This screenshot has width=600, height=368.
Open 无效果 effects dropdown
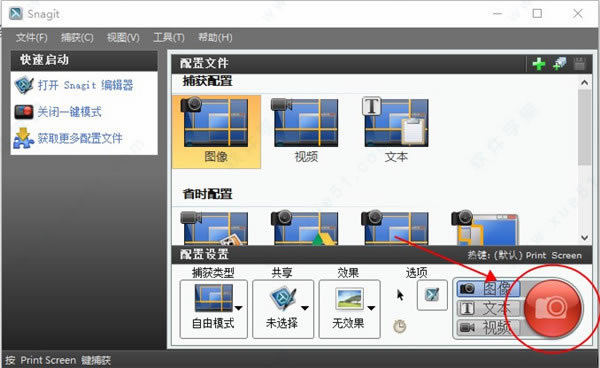349,309
